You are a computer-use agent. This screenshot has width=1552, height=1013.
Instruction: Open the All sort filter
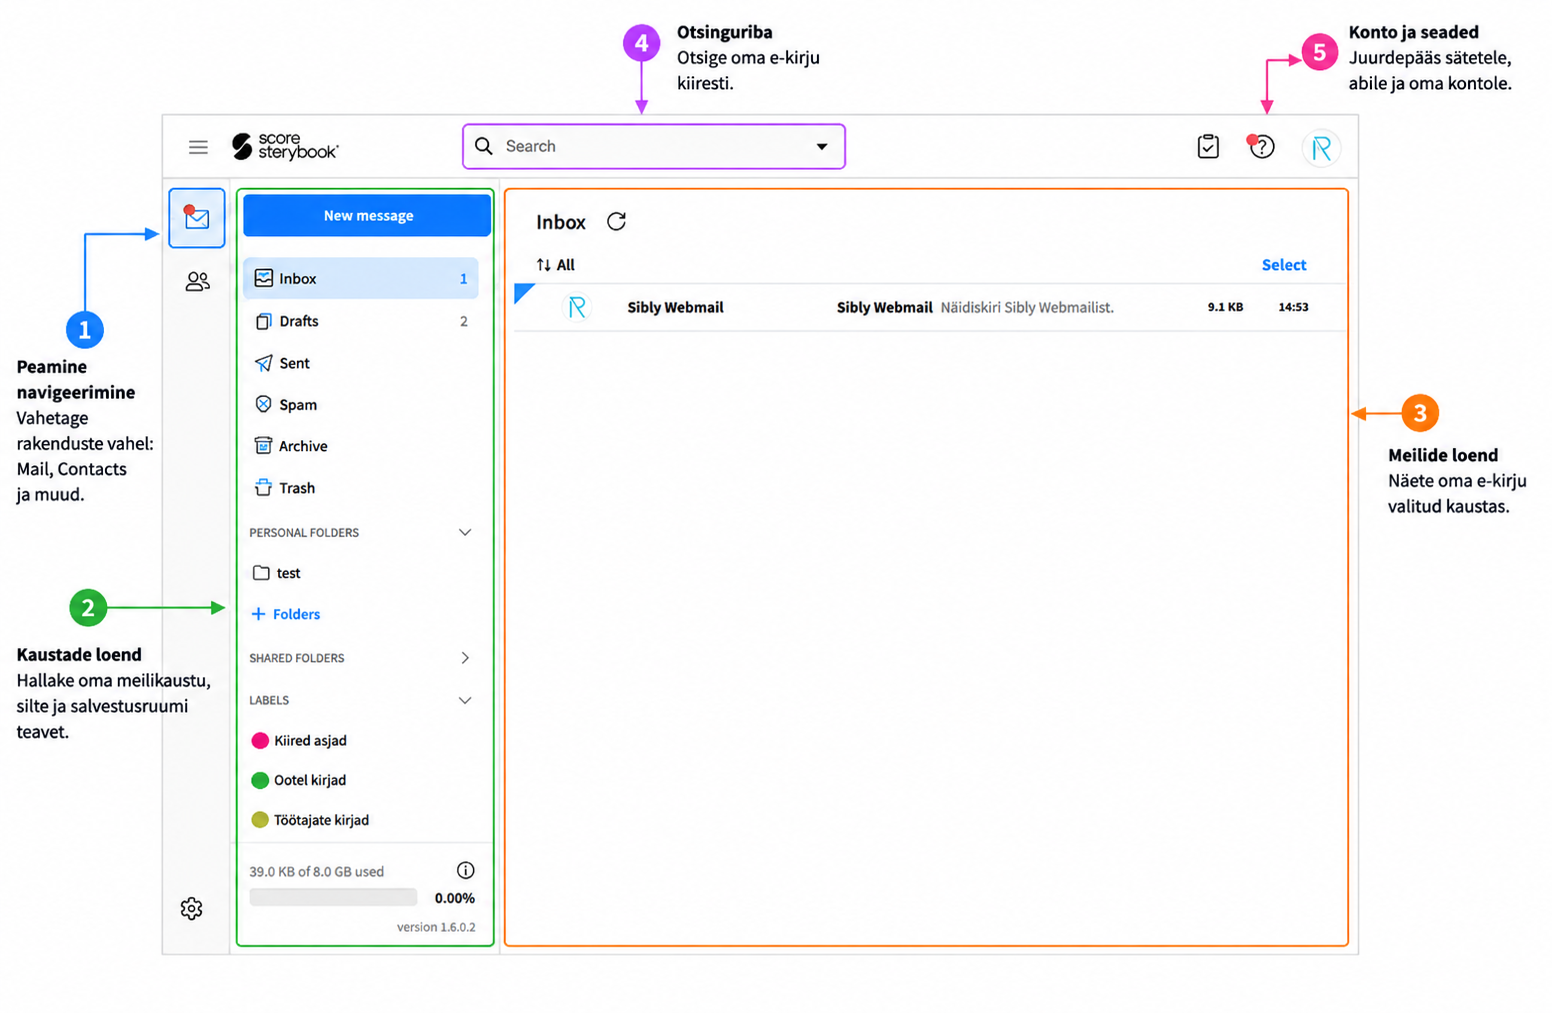tap(556, 265)
